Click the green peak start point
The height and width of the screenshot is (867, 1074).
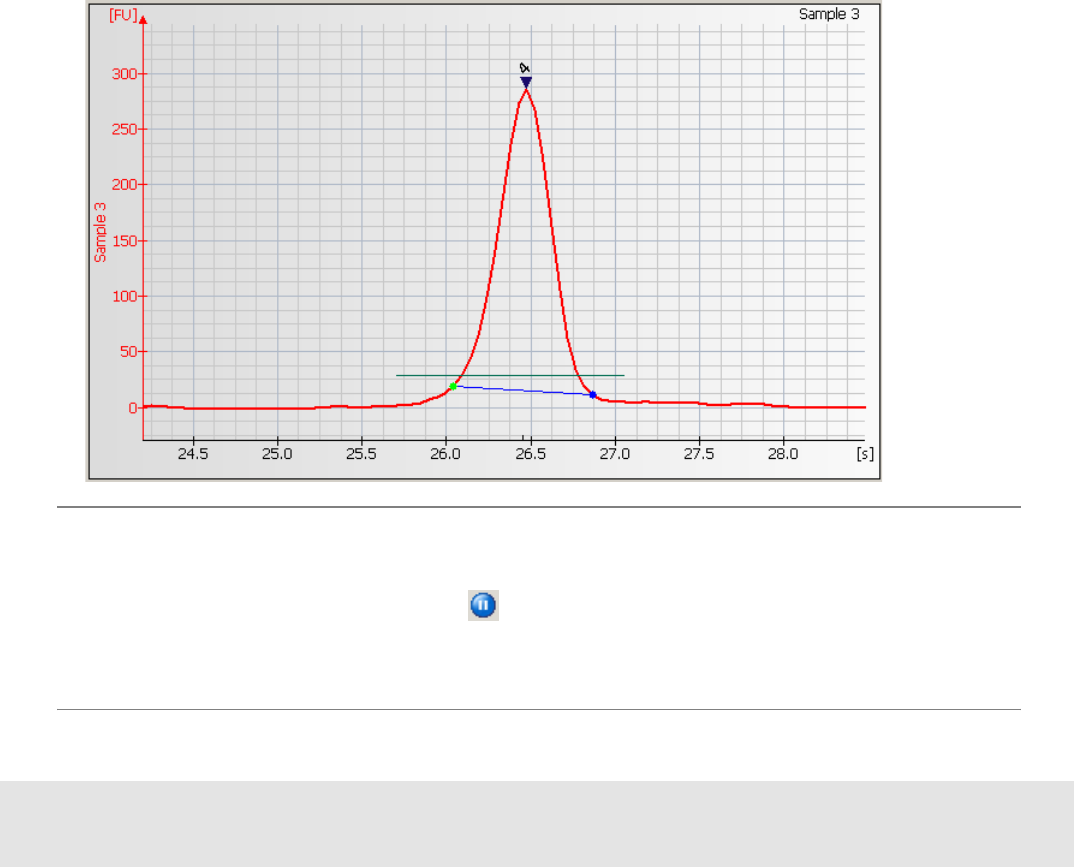pyautogui.click(x=453, y=386)
